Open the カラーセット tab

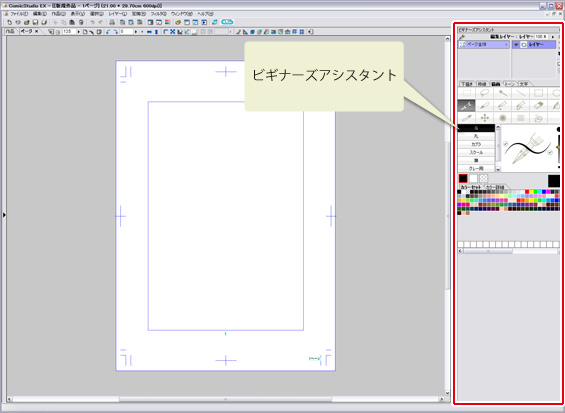click(470, 187)
